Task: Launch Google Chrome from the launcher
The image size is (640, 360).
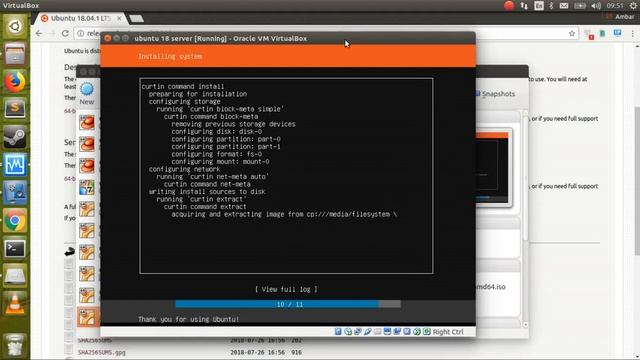Action: tap(15, 221)
